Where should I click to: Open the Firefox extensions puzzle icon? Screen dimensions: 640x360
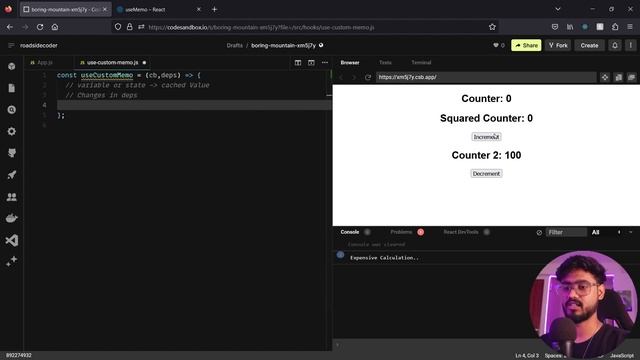[x=615, y=27]
